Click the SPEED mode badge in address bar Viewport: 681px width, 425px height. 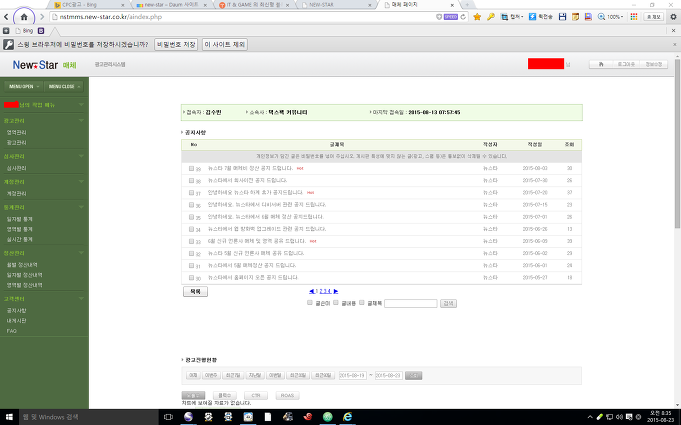pyautogui.click(x=451, y=17)
